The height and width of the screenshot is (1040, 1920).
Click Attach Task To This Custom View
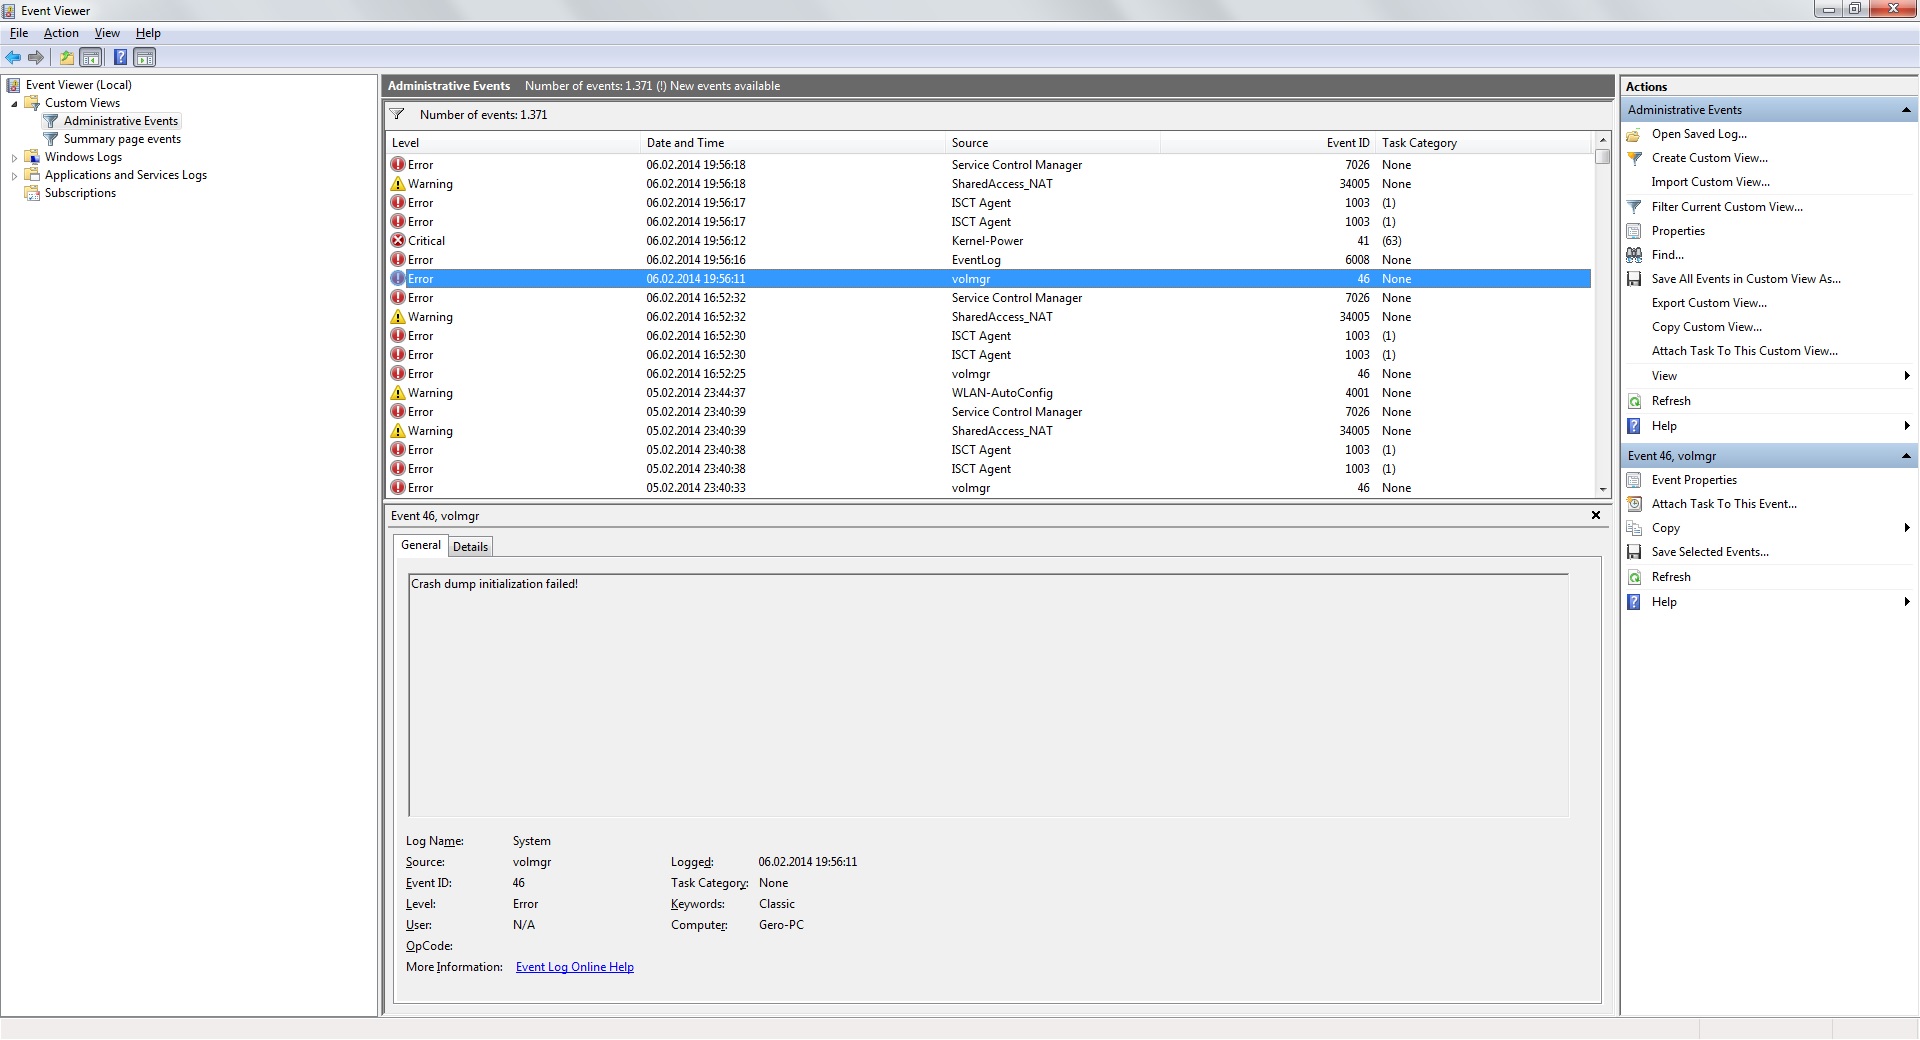(1744, 351)
